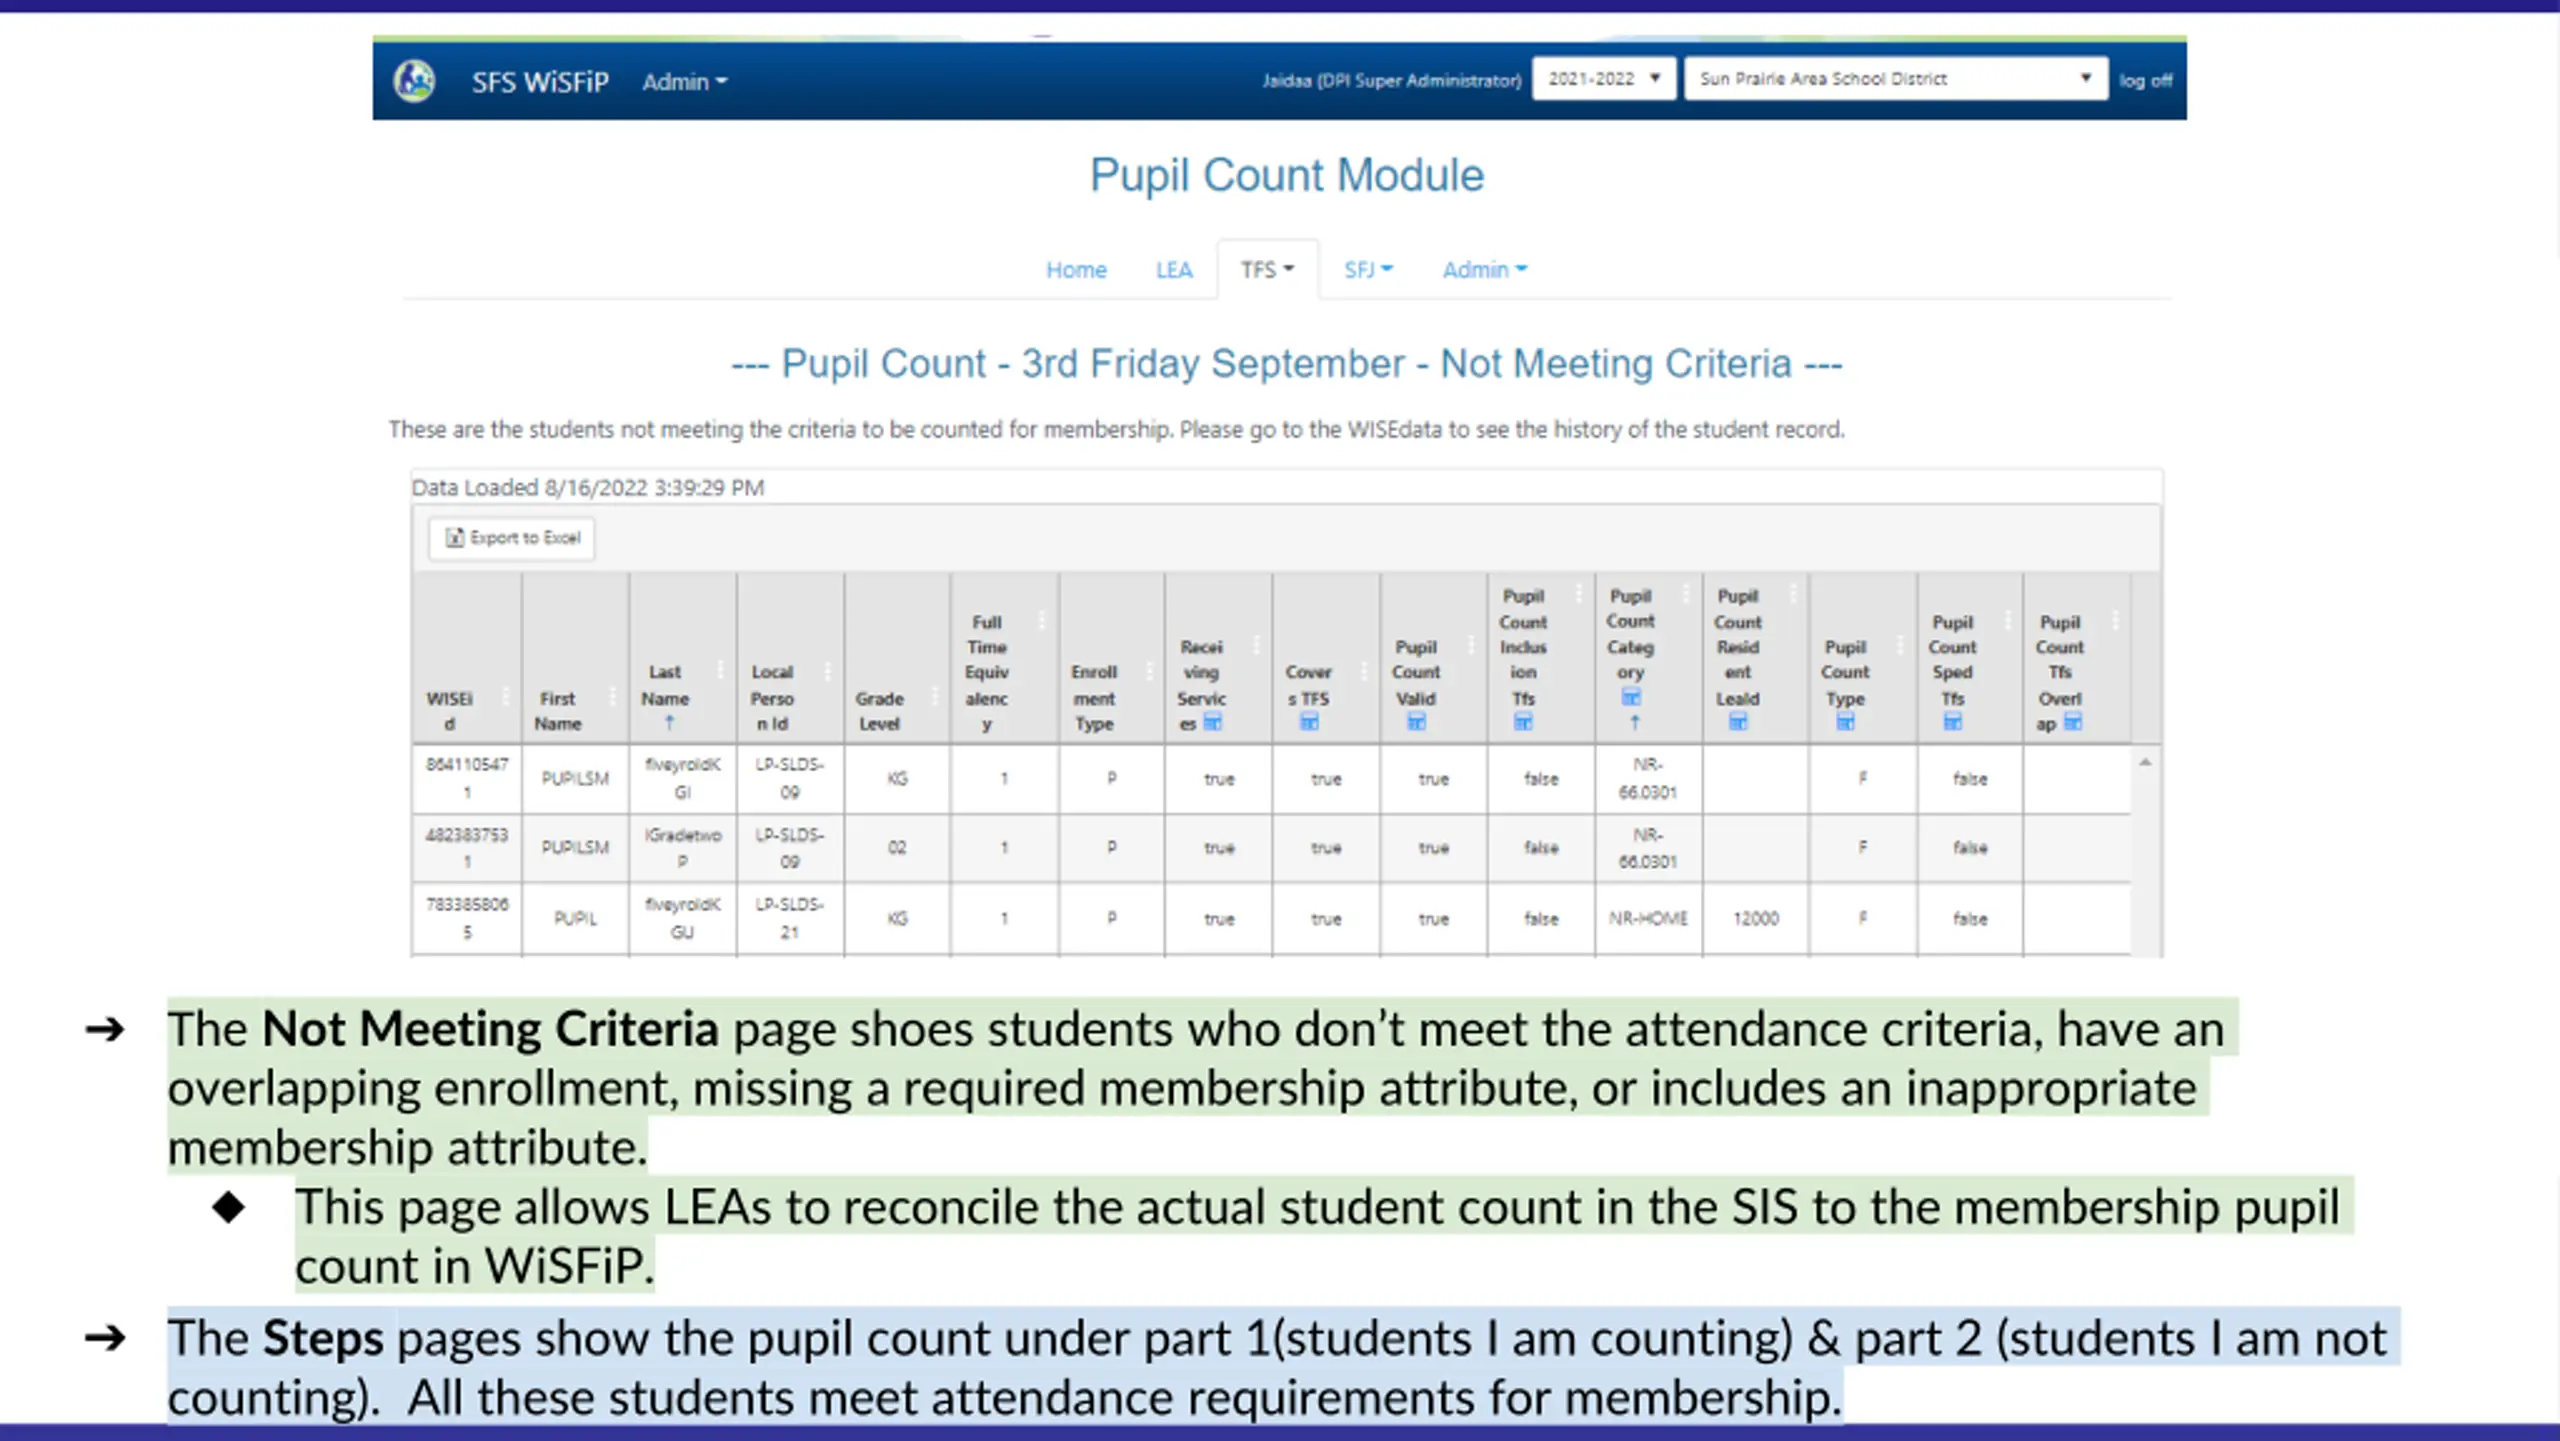The height and width of the screenshot is (1441, 2560).
Task: Open column menu dots for WISEid
Action: 505,696
